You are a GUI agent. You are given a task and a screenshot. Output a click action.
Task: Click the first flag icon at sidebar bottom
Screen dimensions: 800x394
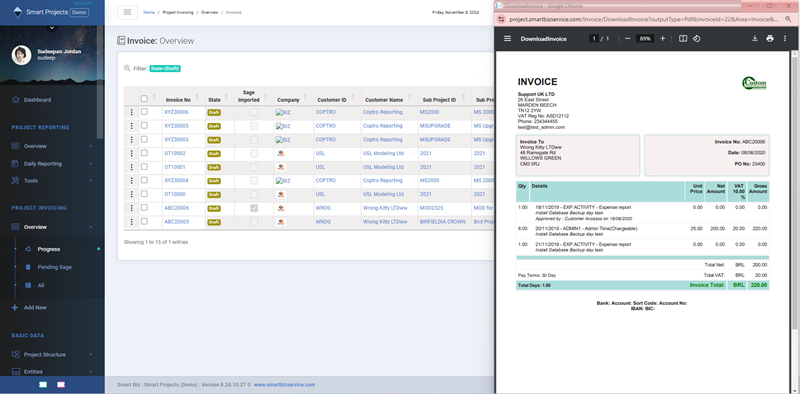43,385
